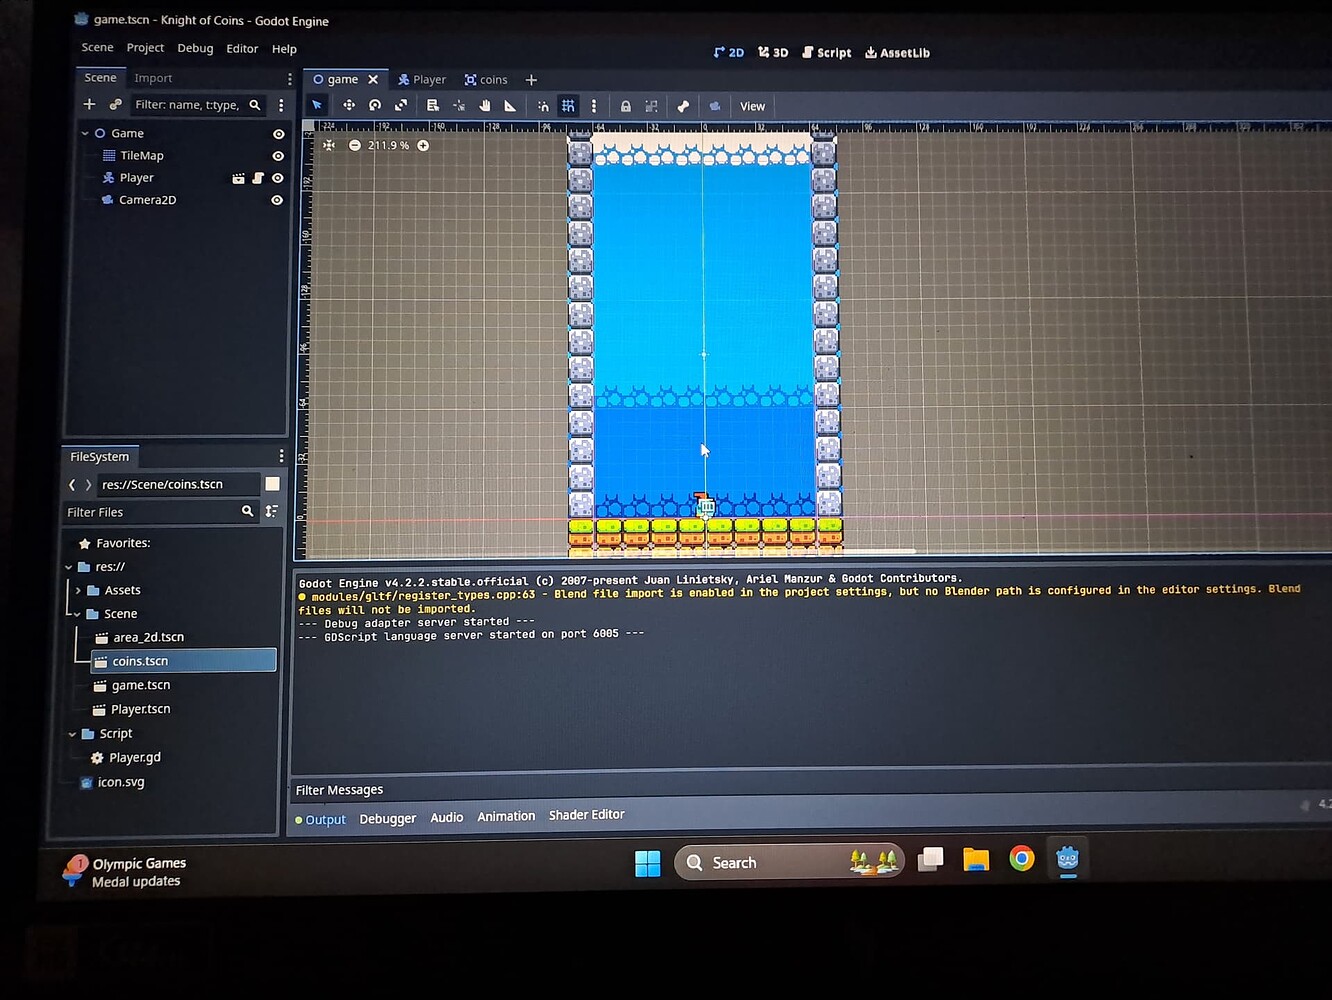Collapse the Game node in the Scene tree
The height and width of the screenshot is (1000, 1332).
[85, 132]
